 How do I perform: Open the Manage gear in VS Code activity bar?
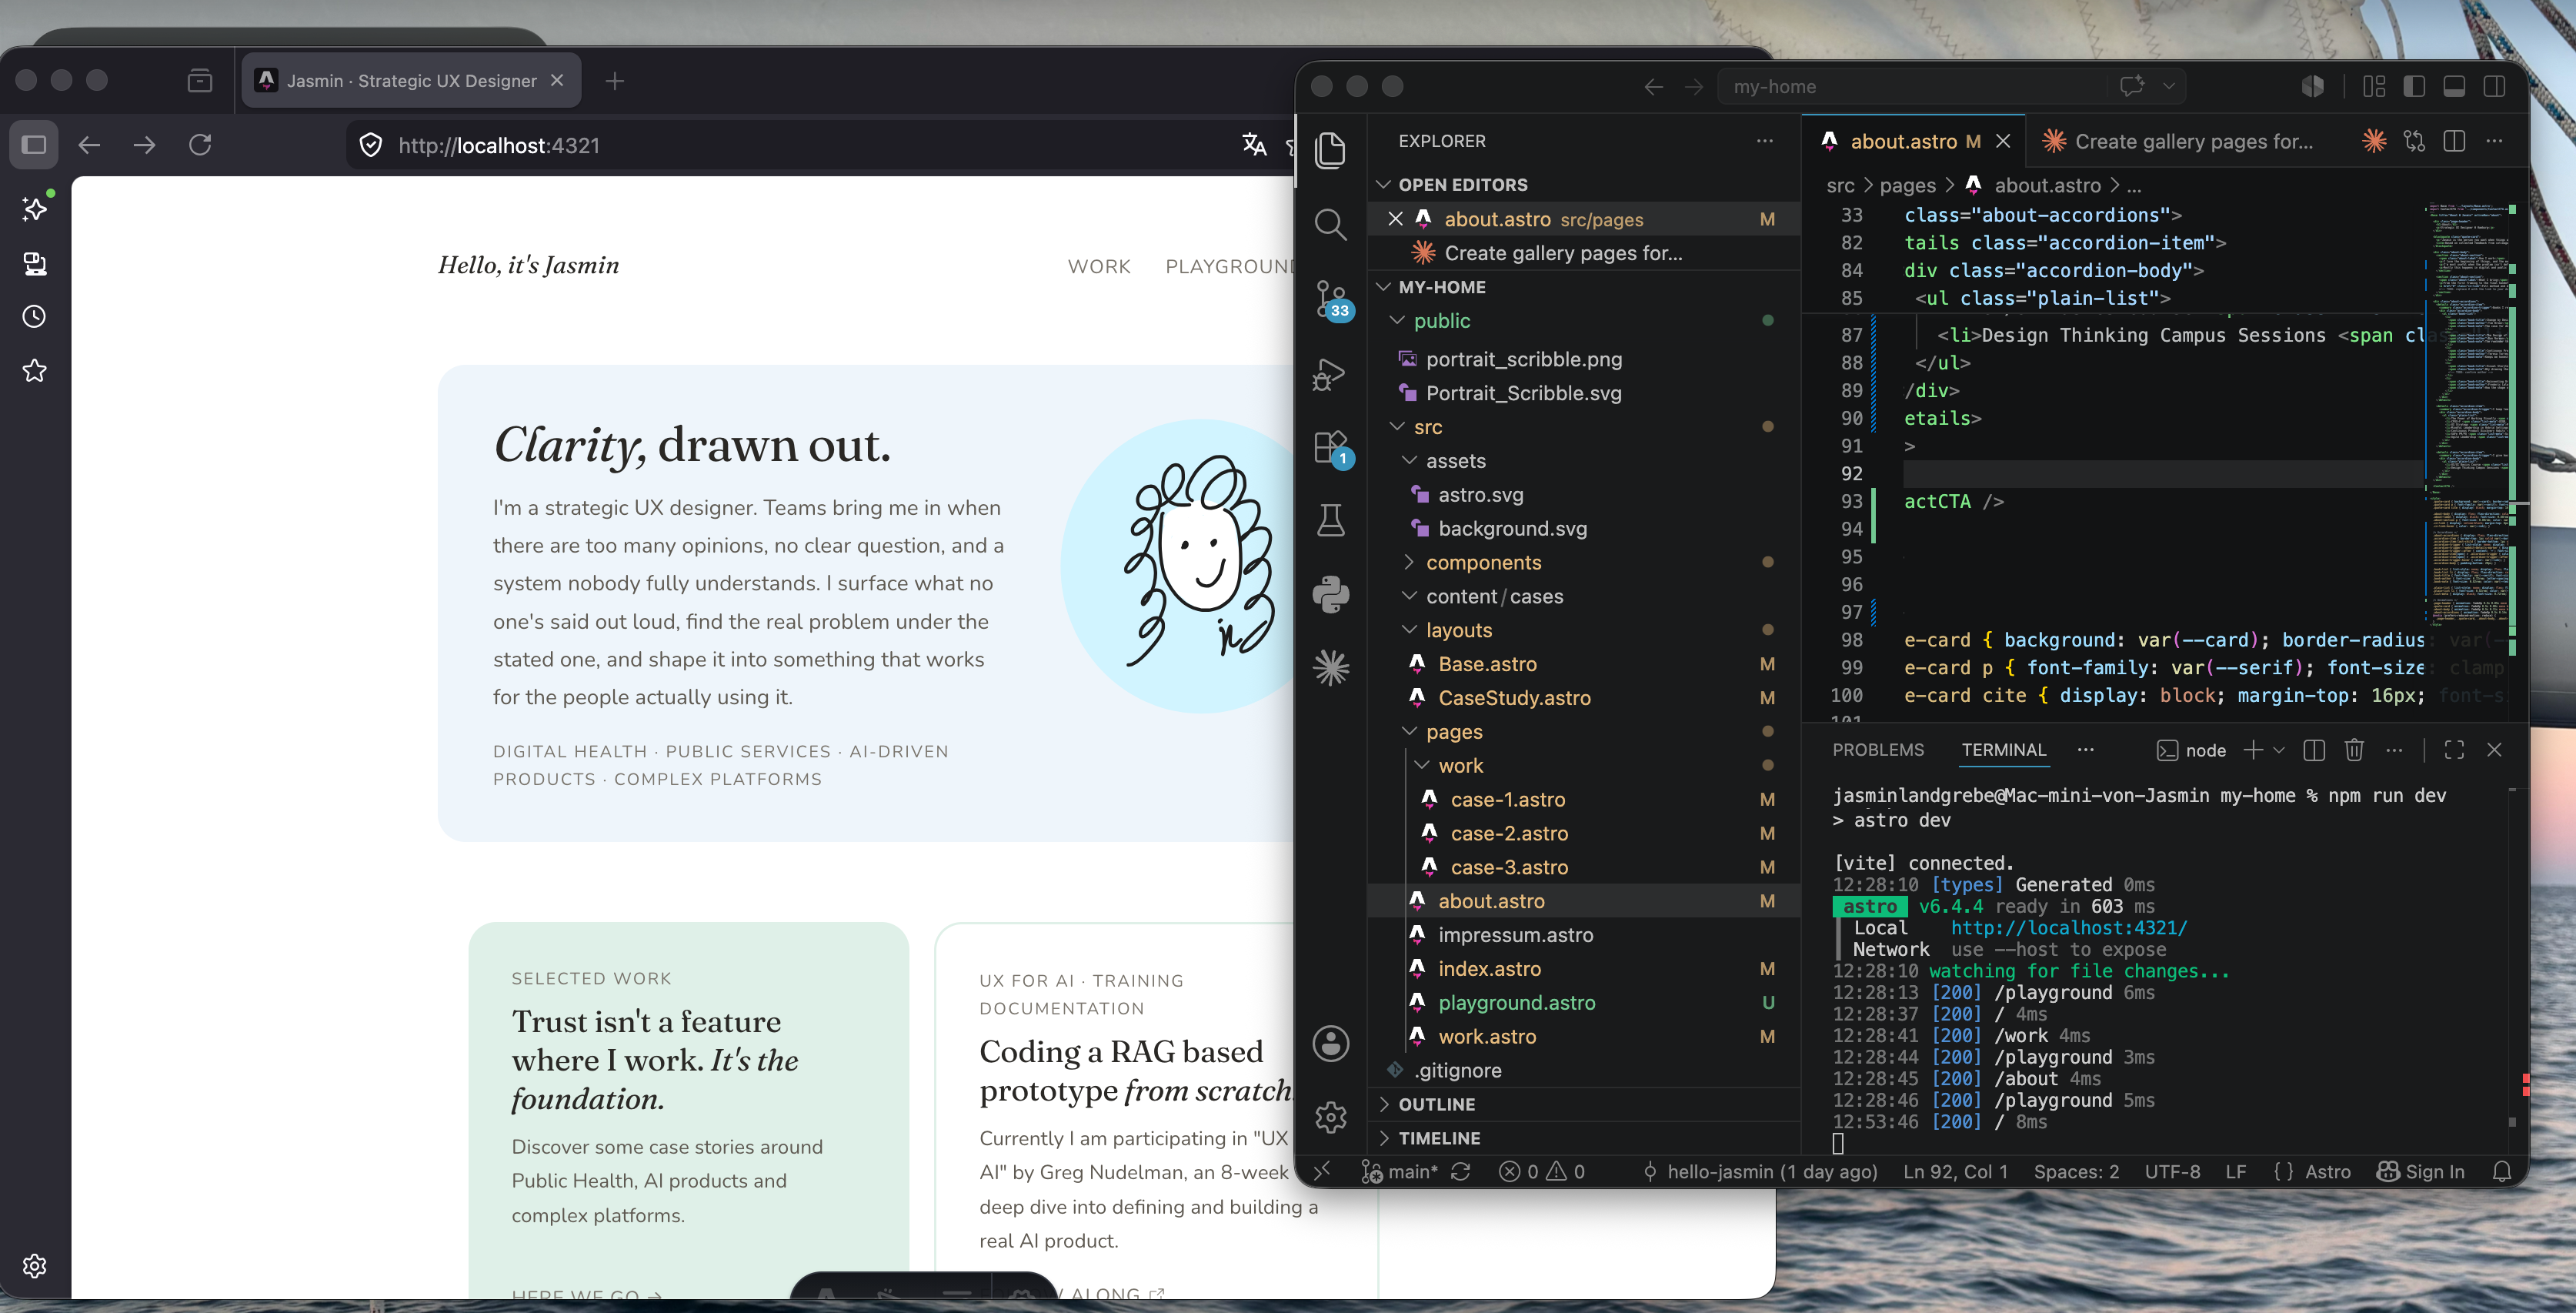click(1330, 1117)
